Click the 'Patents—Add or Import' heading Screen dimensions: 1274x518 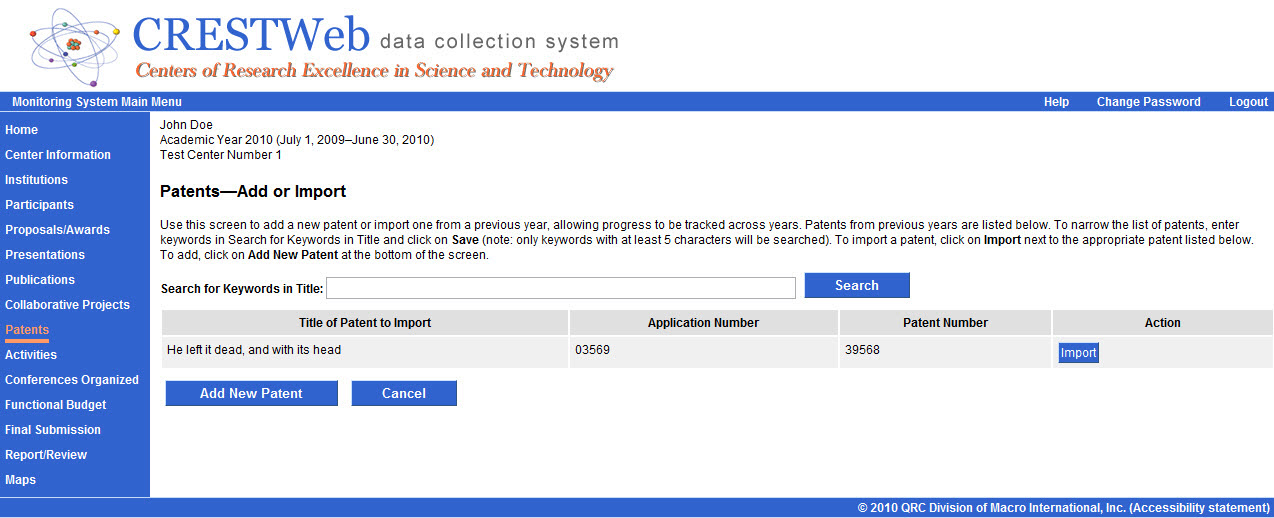[x=253, y=191]
